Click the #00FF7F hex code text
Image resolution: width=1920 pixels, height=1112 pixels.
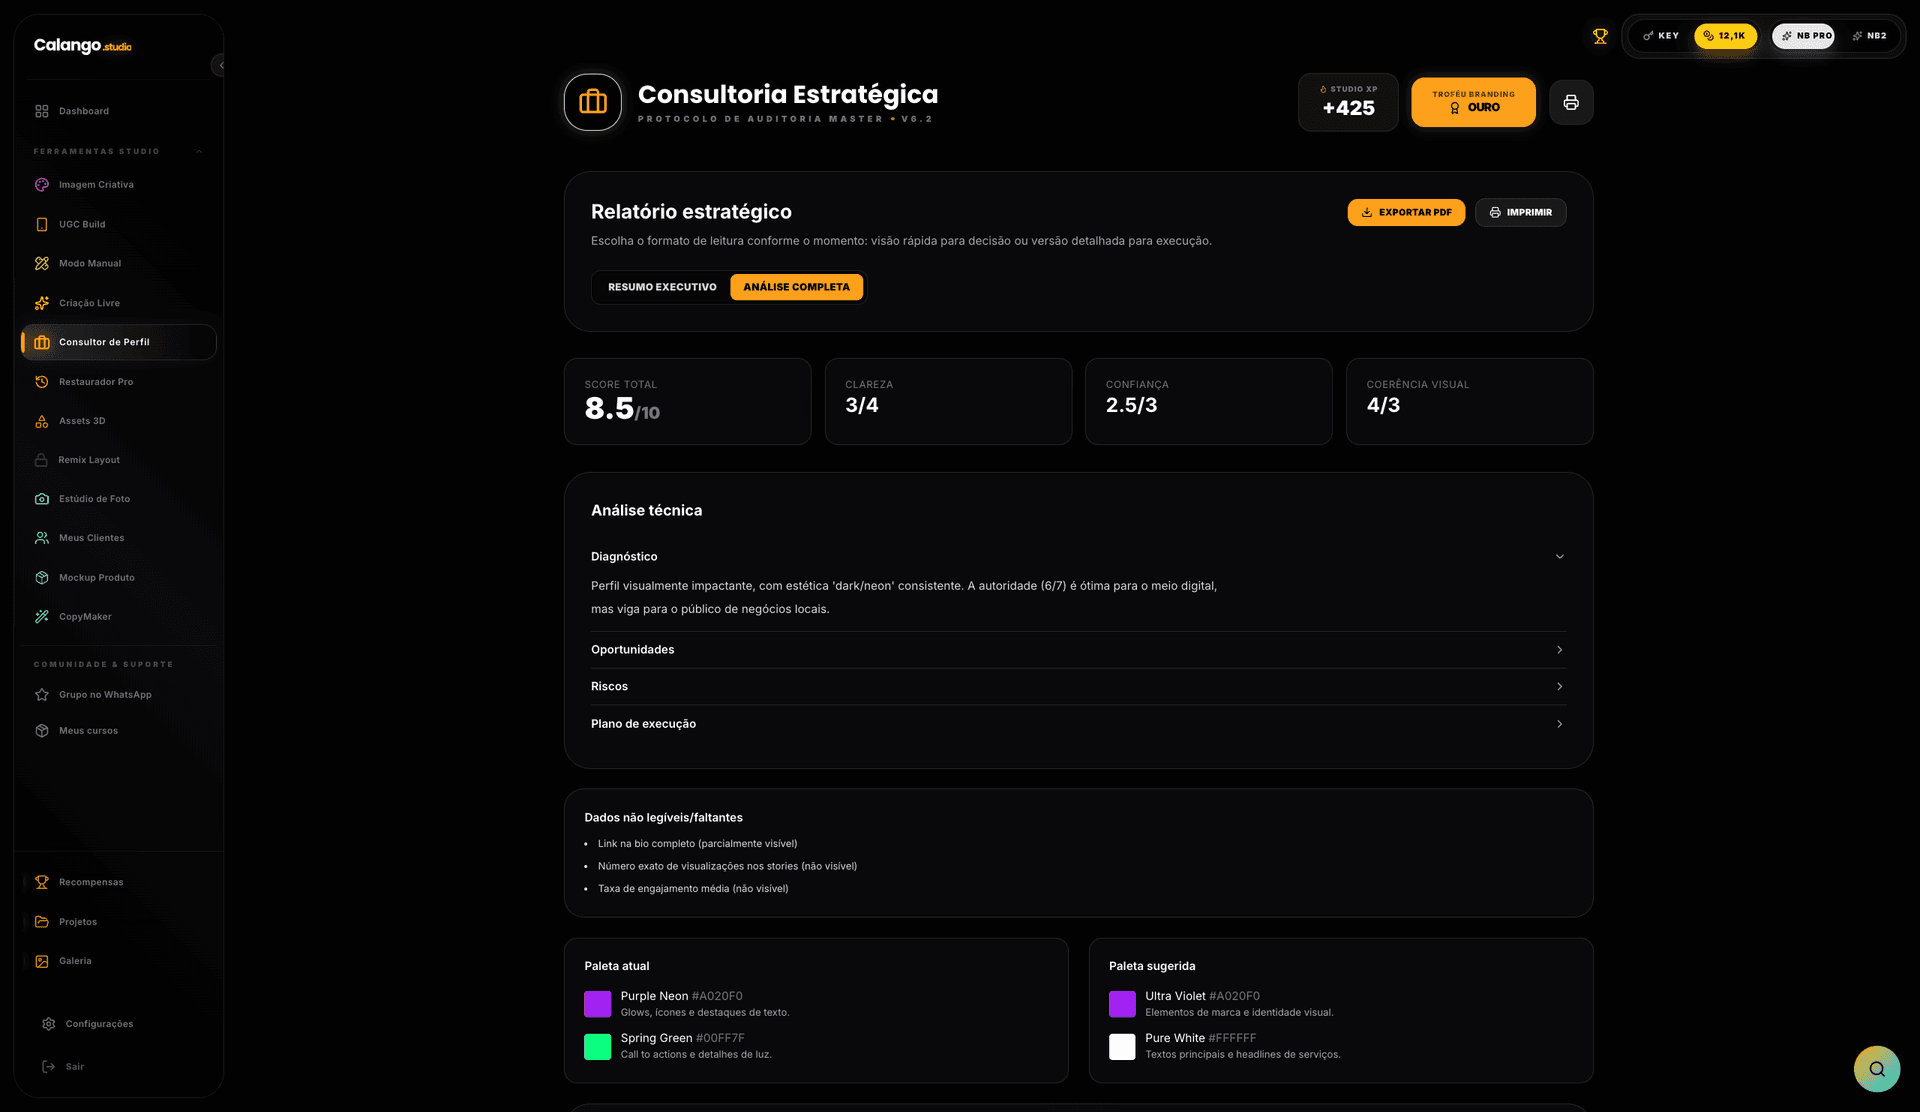click(720, 1038)
